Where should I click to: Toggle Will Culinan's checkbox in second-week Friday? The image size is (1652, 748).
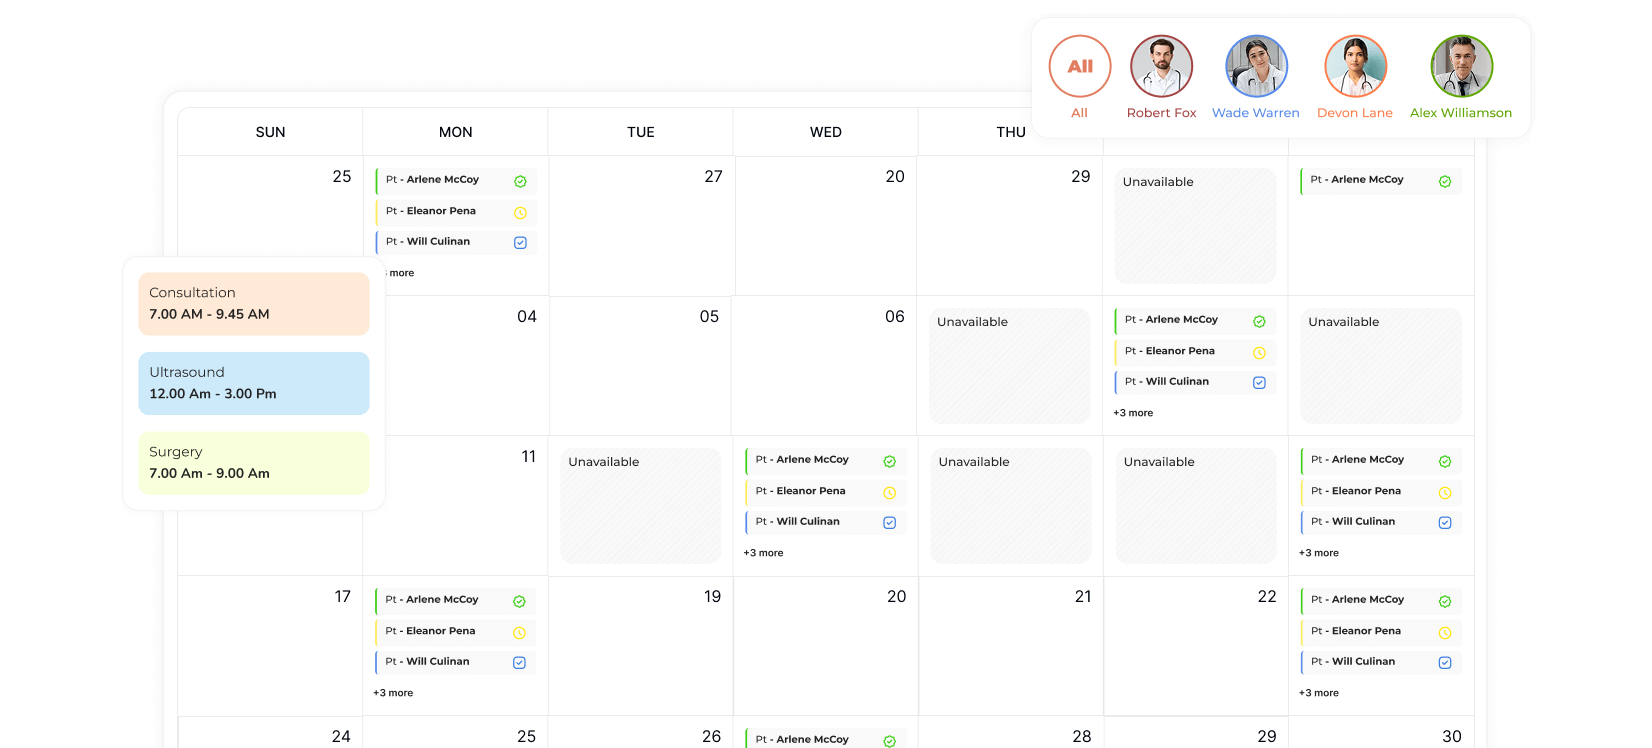click(x=1259, y=382)
